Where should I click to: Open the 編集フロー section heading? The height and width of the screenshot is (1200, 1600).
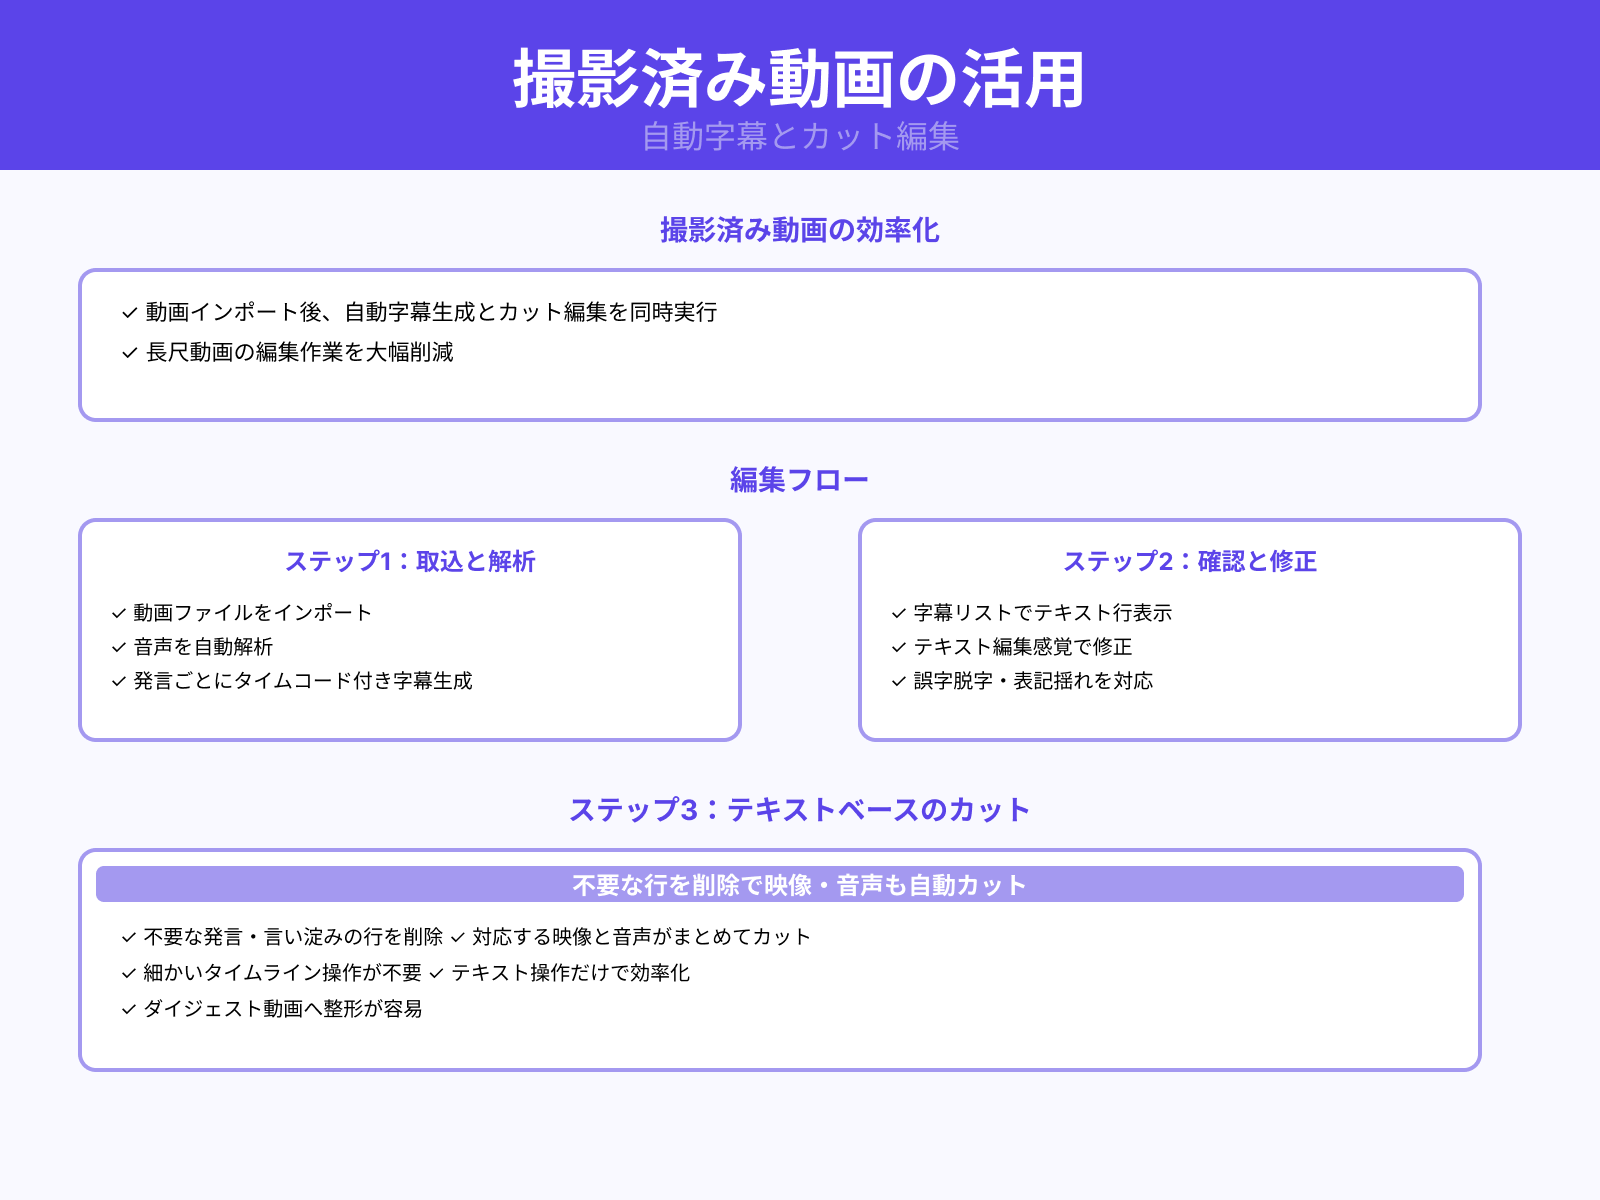point(800,478)
